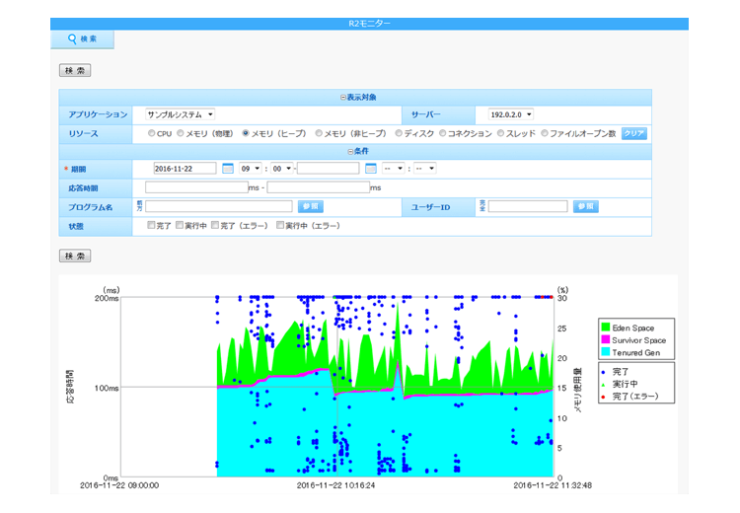
Task: Check the 完了(エラー) status checkbox
Action: 215,225
